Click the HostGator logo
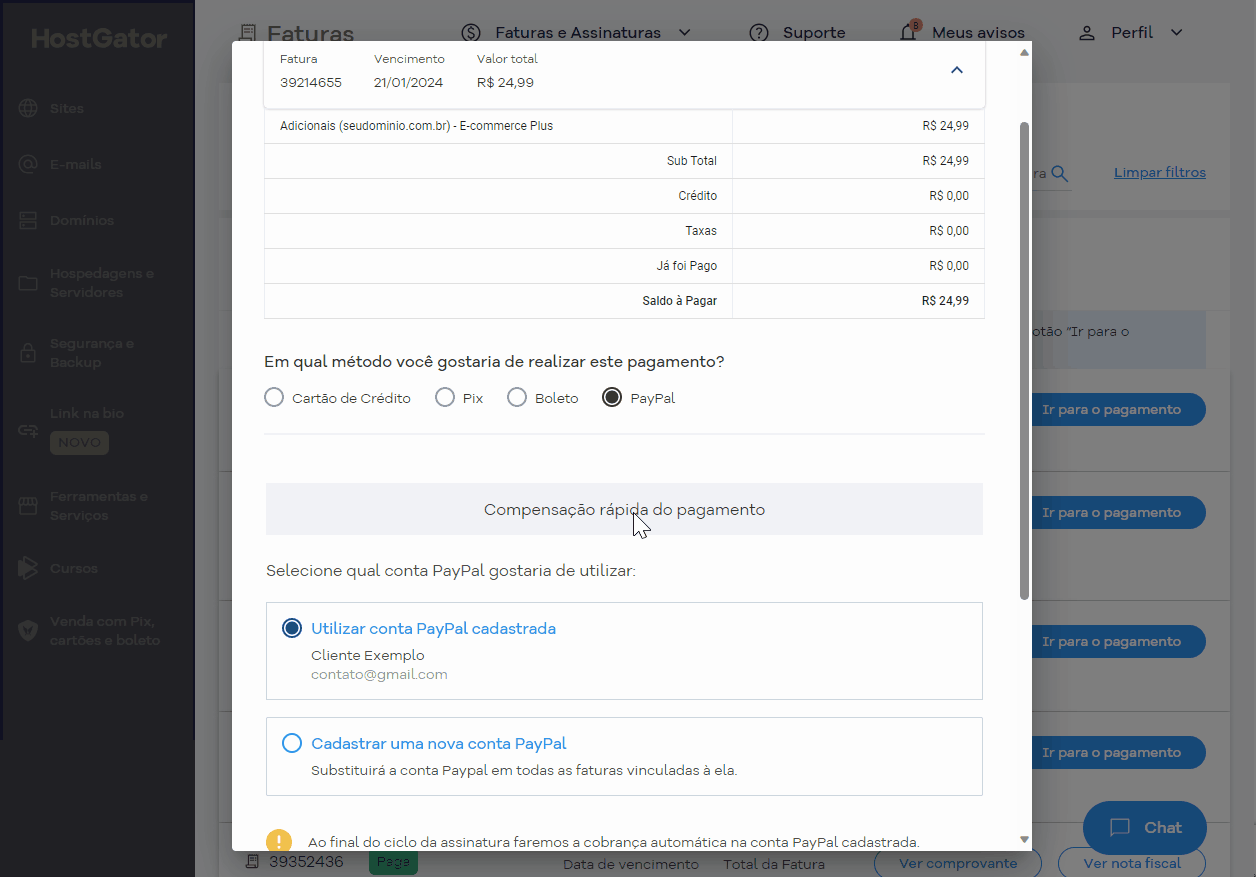Viewport: 1256px width, 877px height. coord(99,39)
